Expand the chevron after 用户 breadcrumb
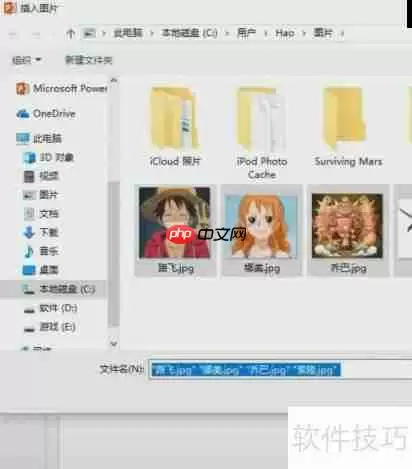412x469 pixels. click(266, 34)
